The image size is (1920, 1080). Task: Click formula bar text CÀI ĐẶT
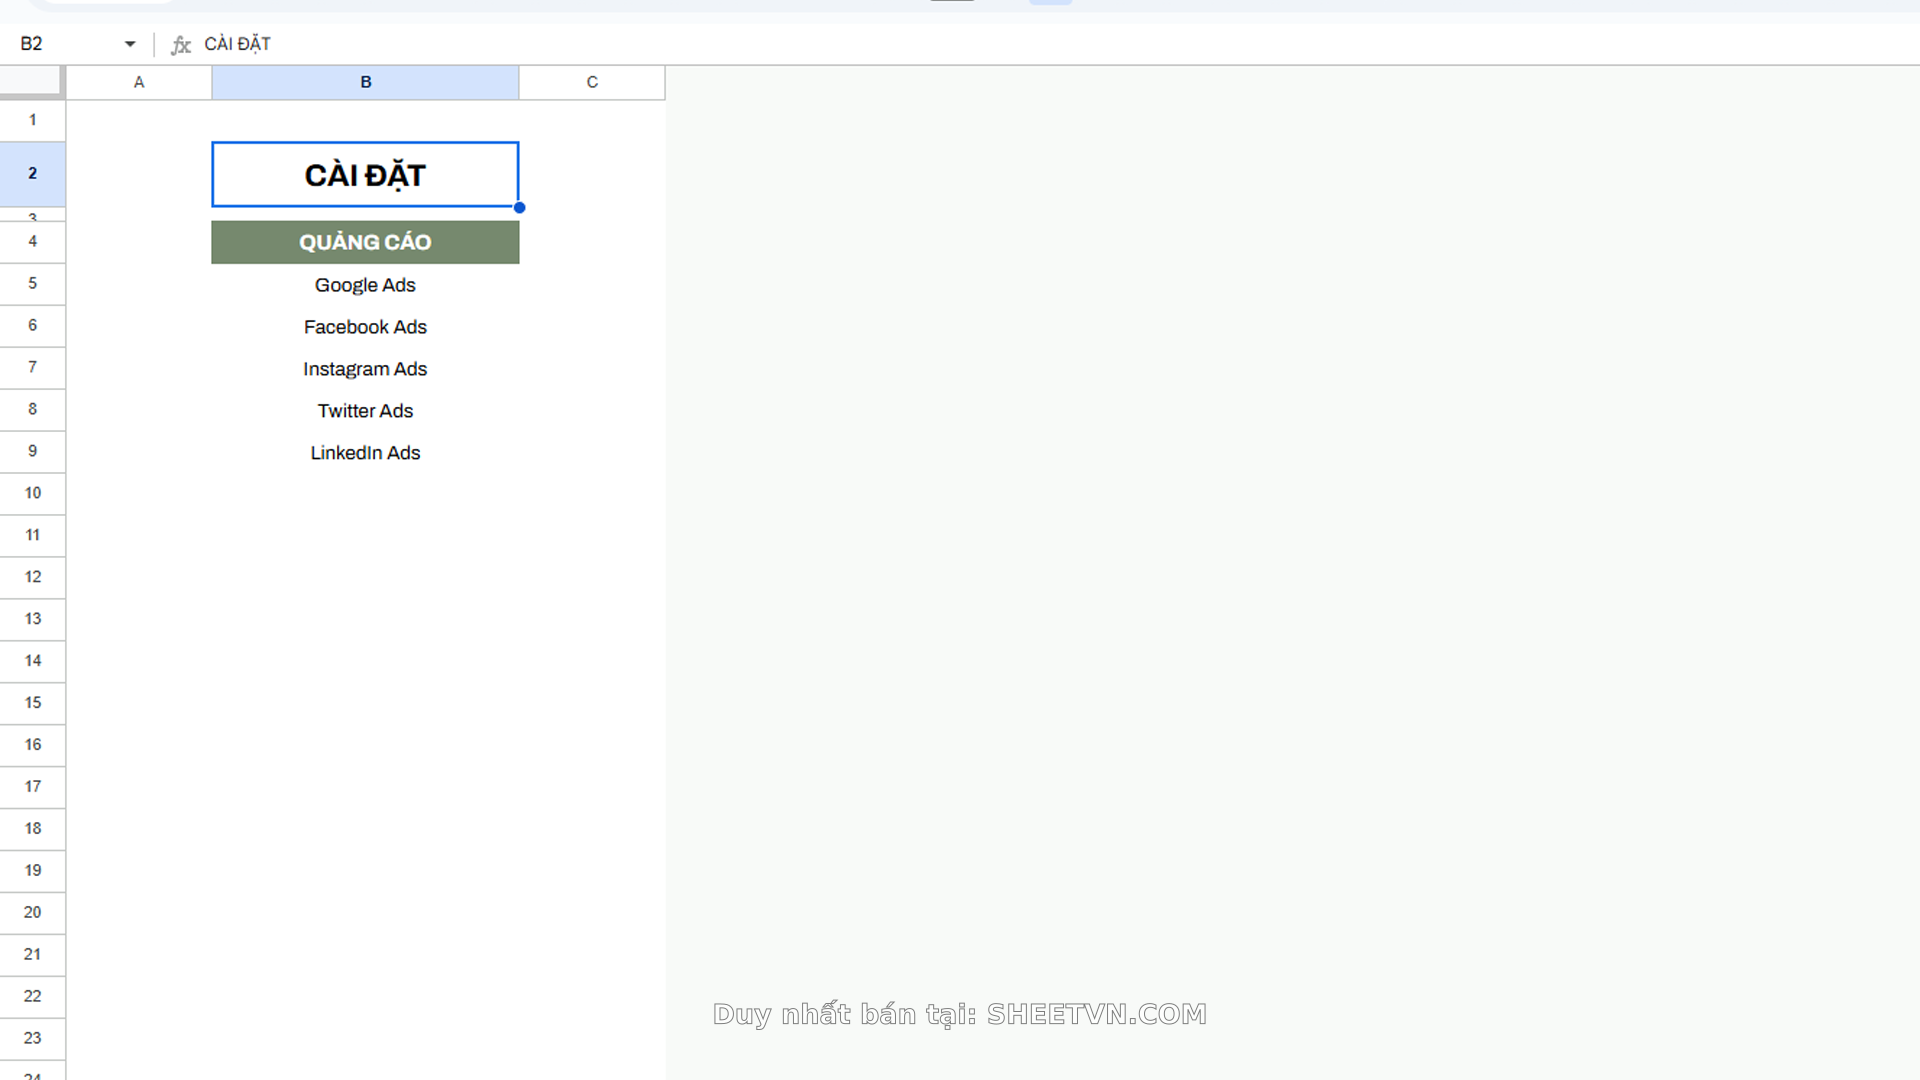click(x=237, y=44)
